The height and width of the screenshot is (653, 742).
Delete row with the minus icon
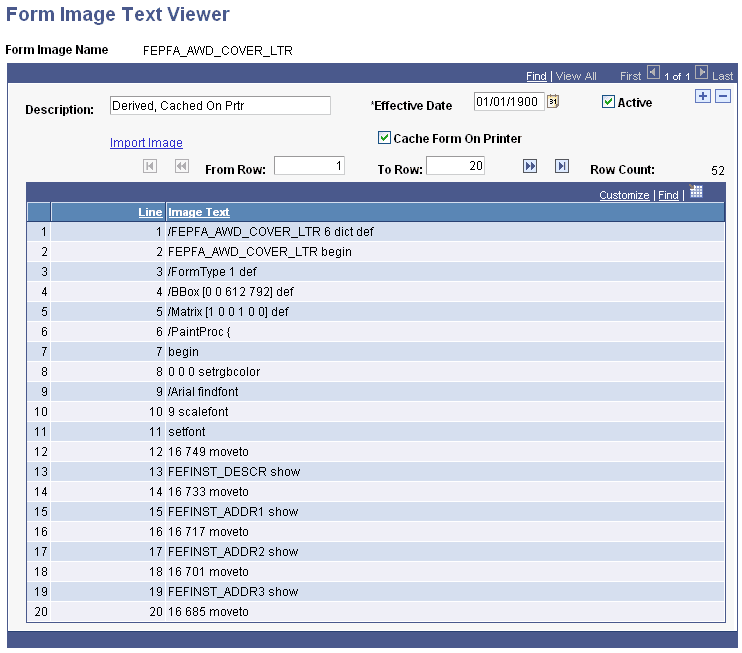click(x=723, y=96)
